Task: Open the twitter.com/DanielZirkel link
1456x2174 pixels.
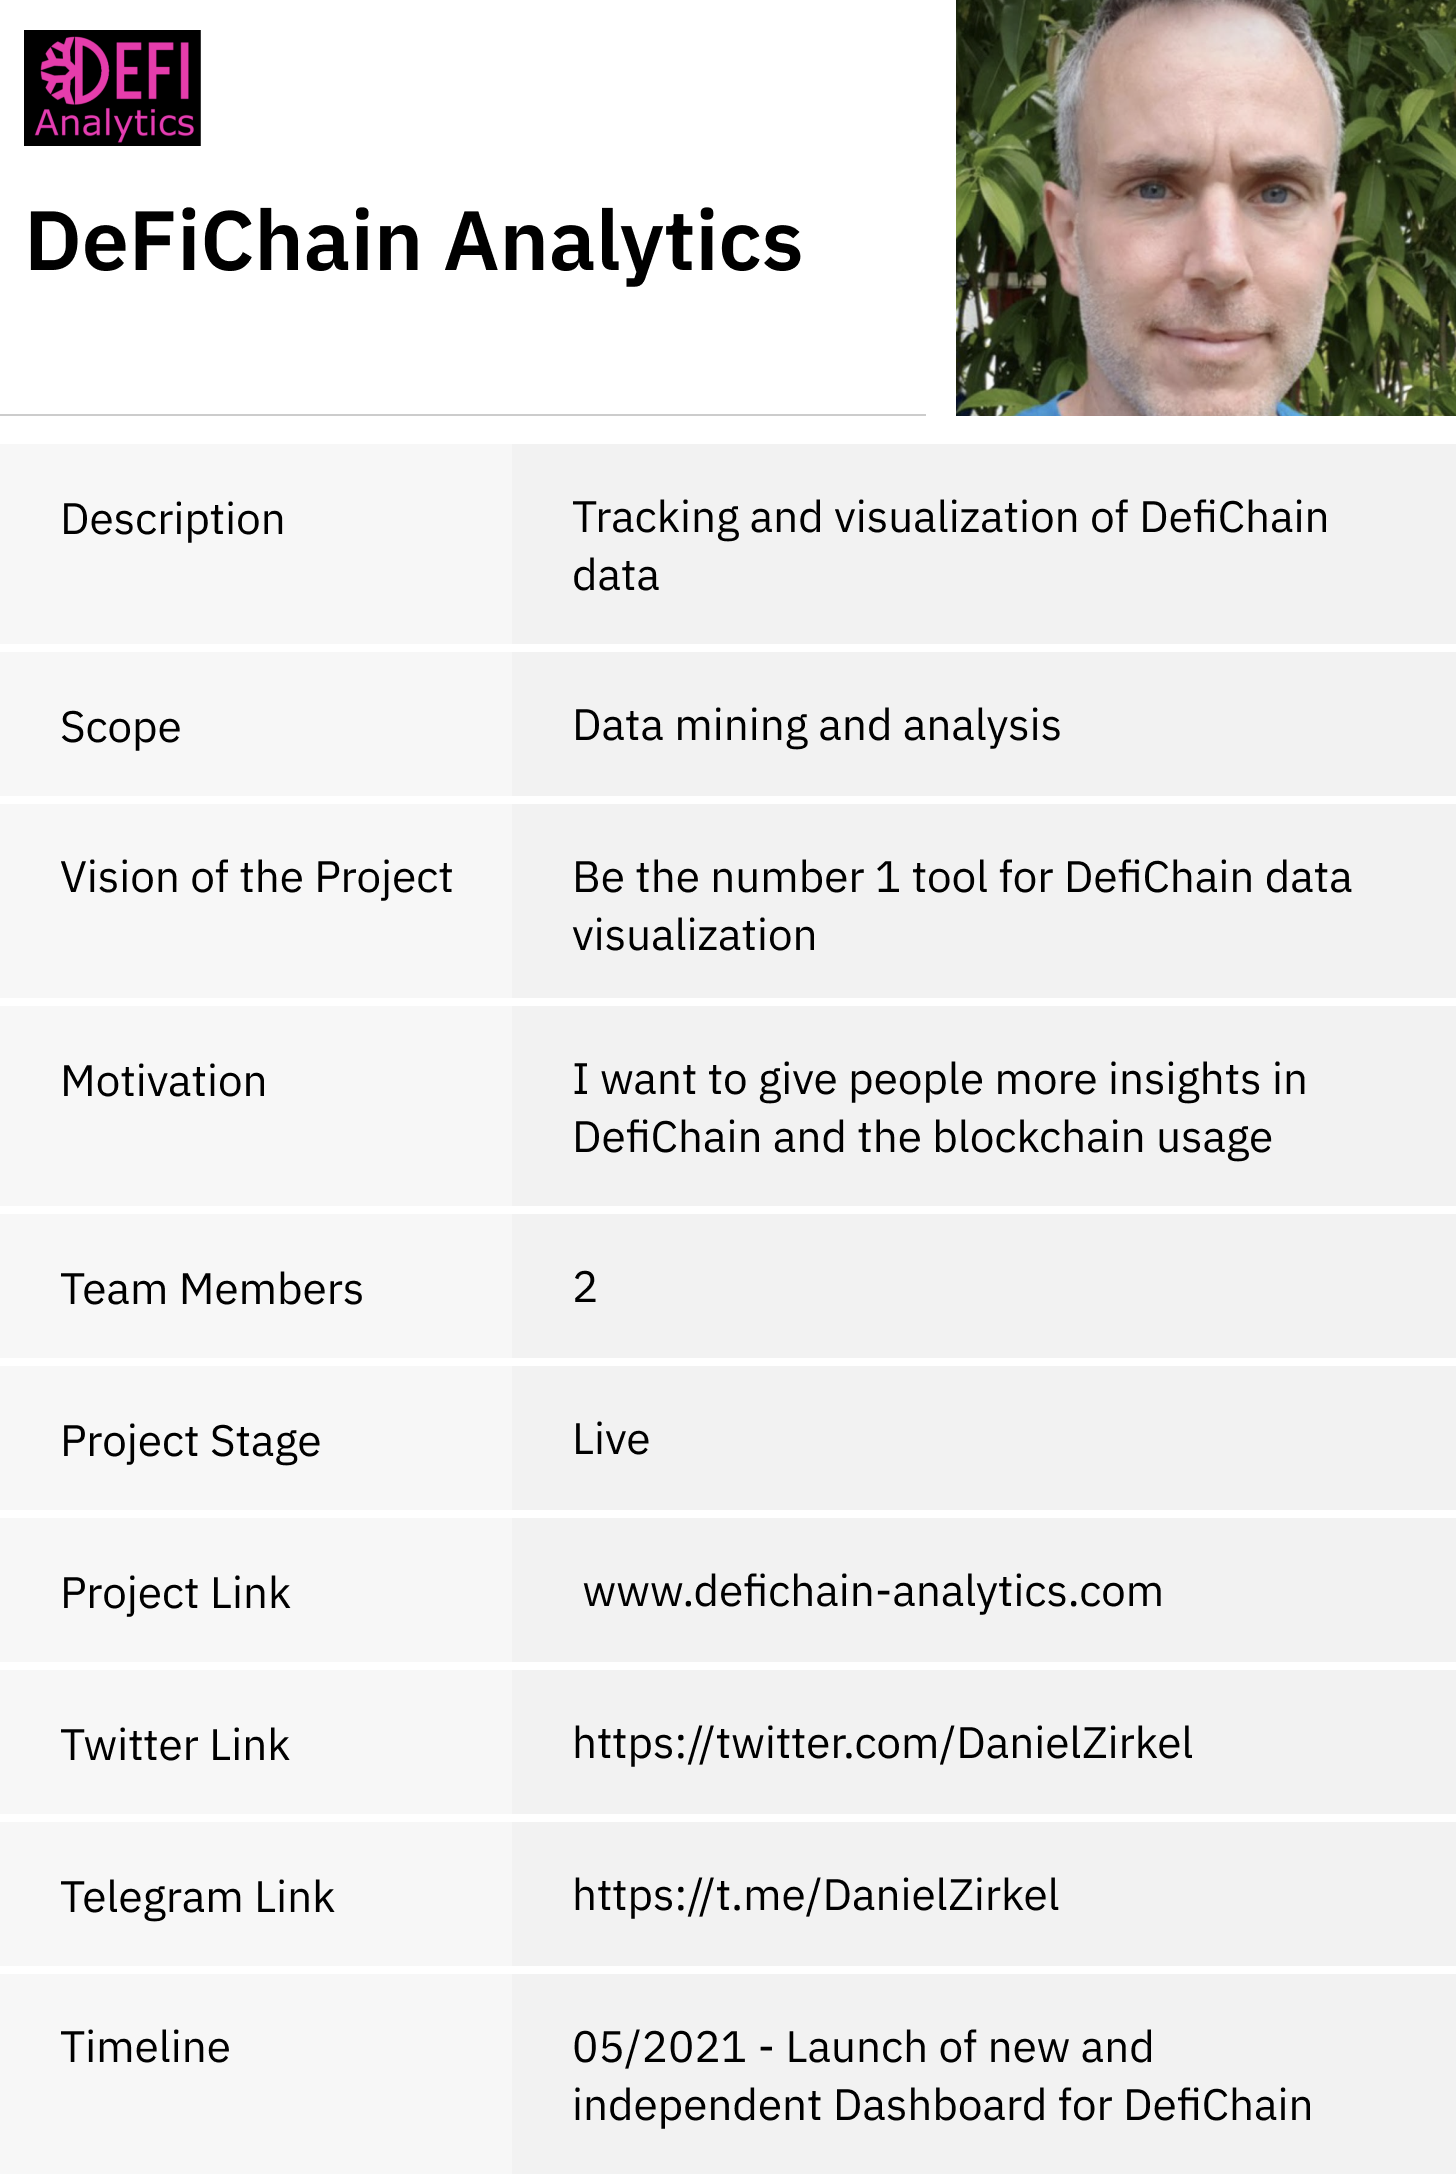Action: (882, 1743)
